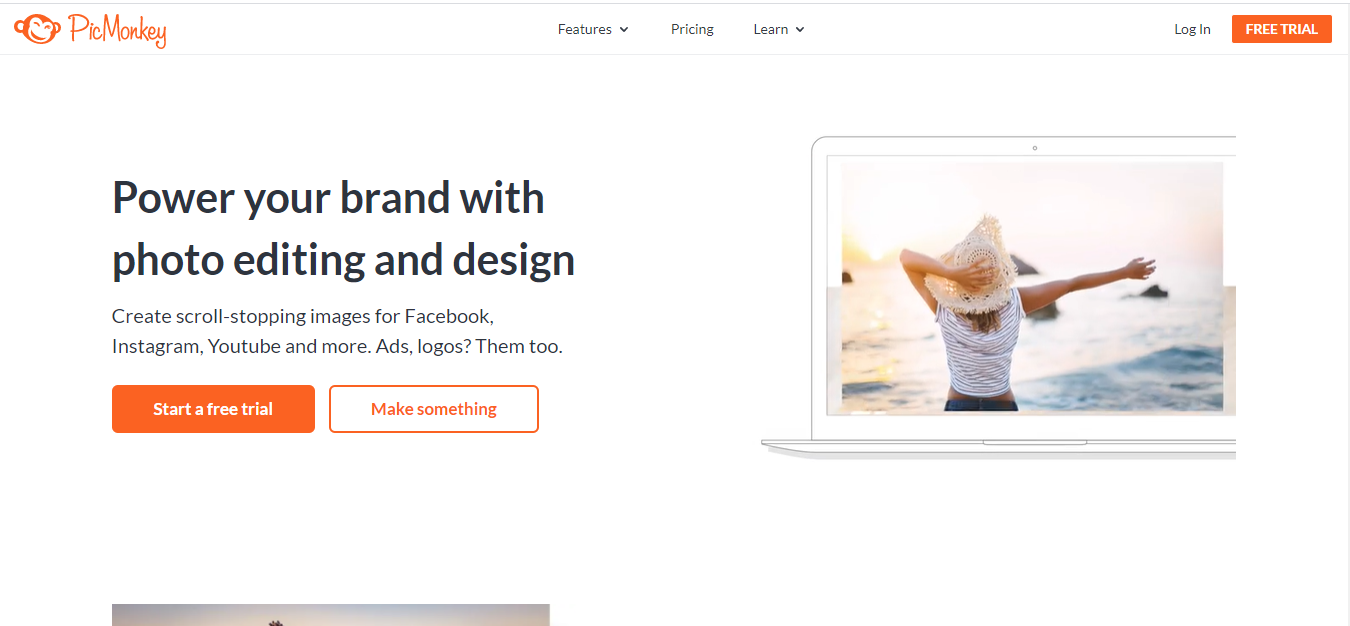This screenshot has width=1350, height=626.
Task: Click the partially visible image at page bottom
Action: pyautogui.click(x=331, y=615)
